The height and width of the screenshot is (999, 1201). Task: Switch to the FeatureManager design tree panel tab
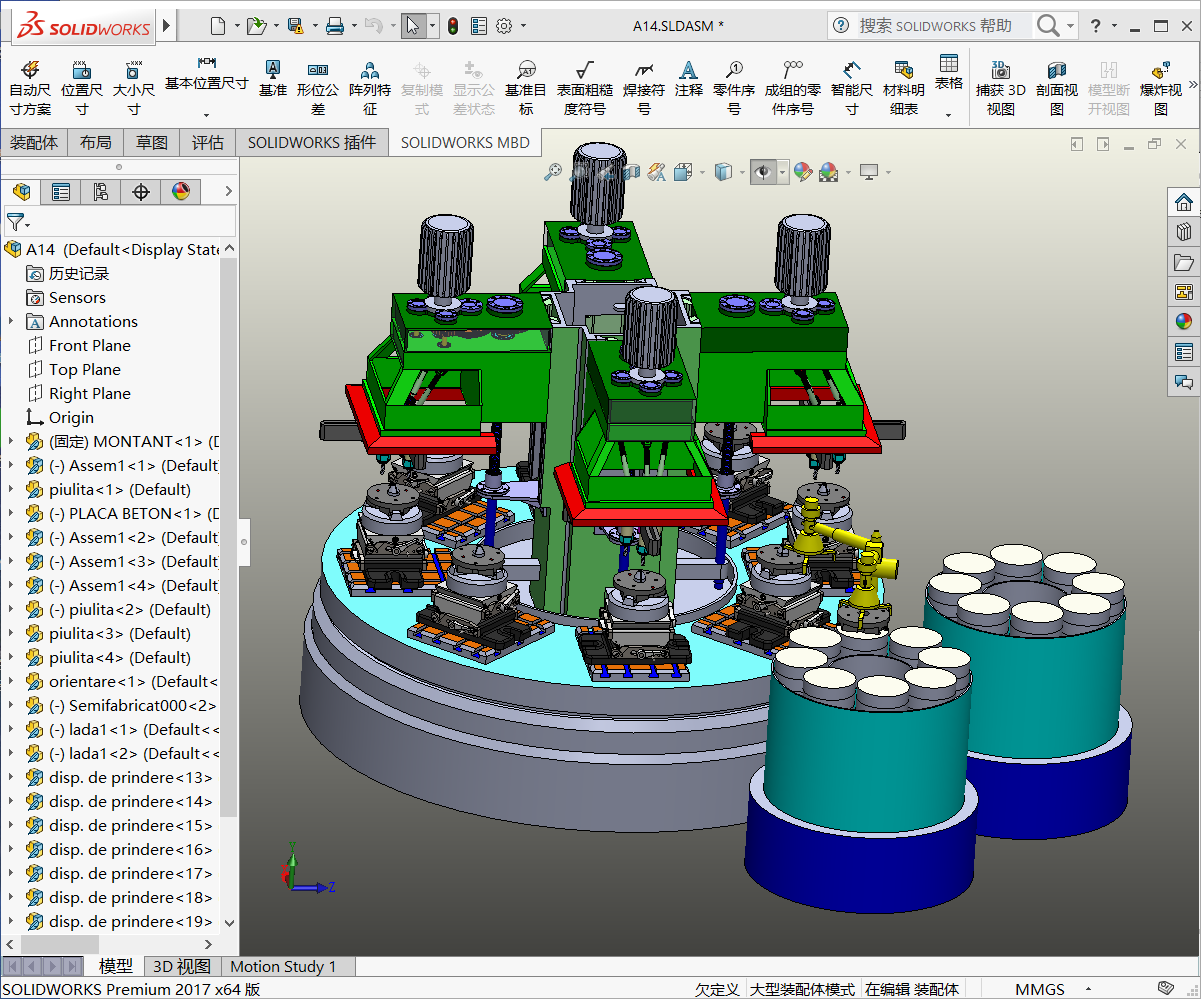tap(21, 191)
